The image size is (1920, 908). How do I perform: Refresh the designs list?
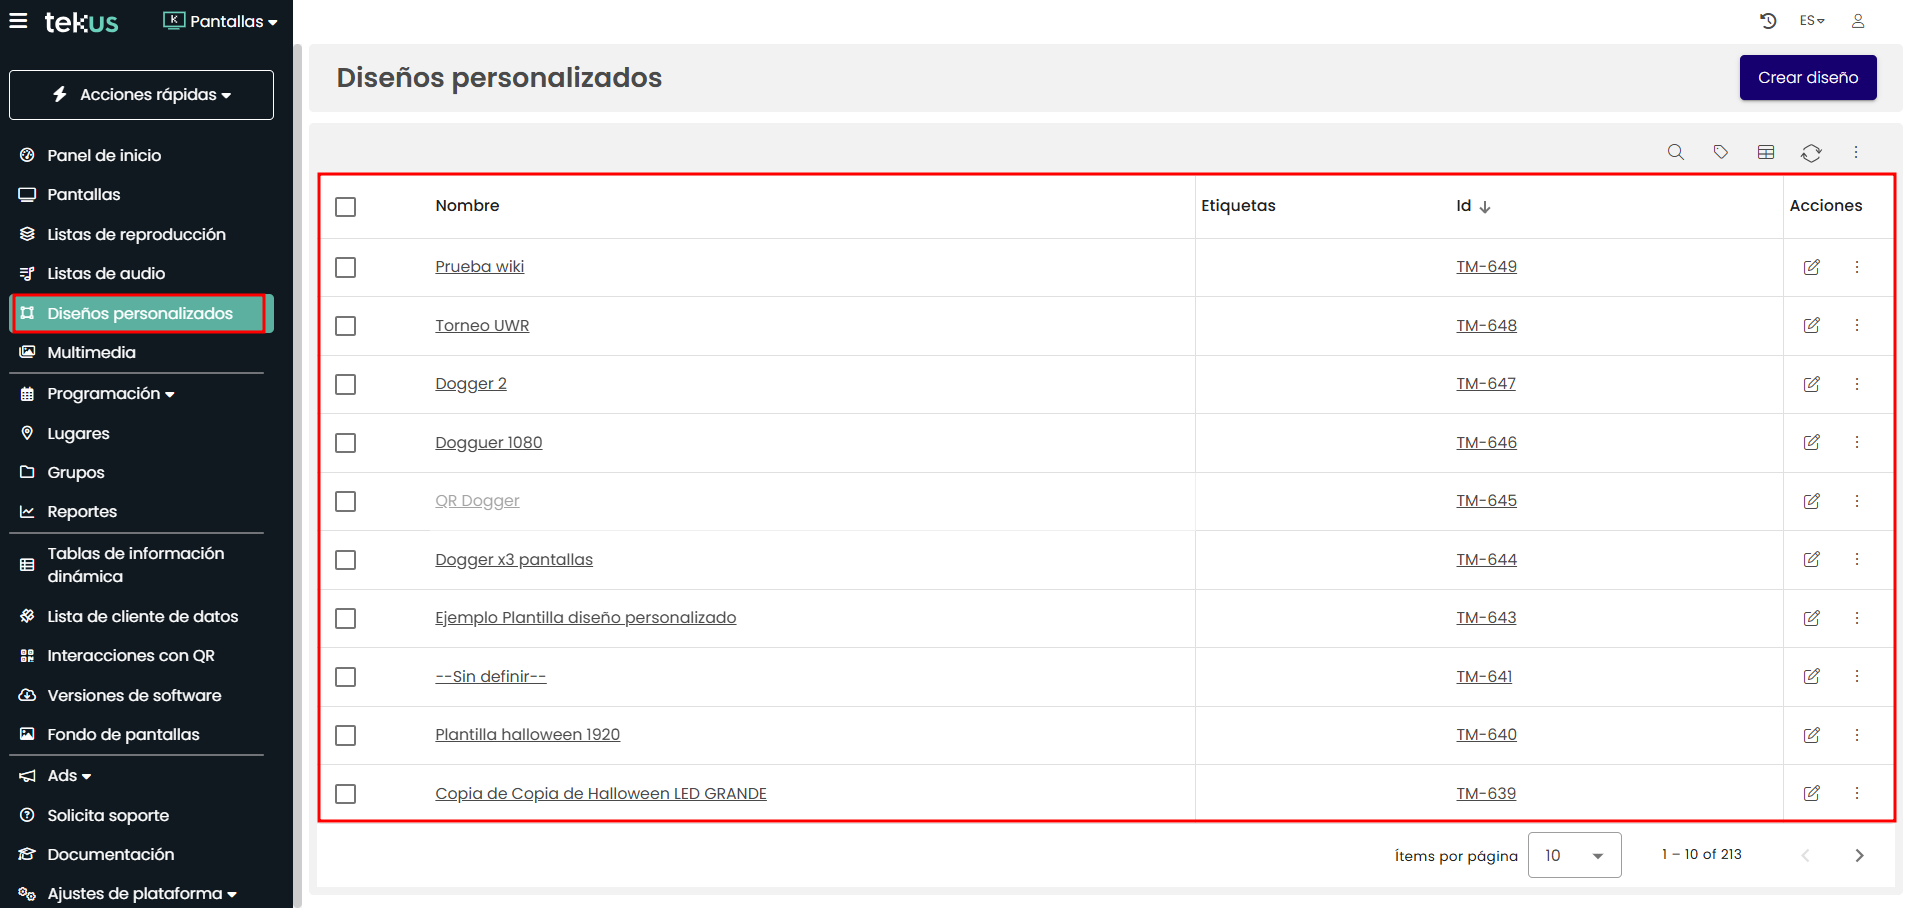(x=1811, y=153)
